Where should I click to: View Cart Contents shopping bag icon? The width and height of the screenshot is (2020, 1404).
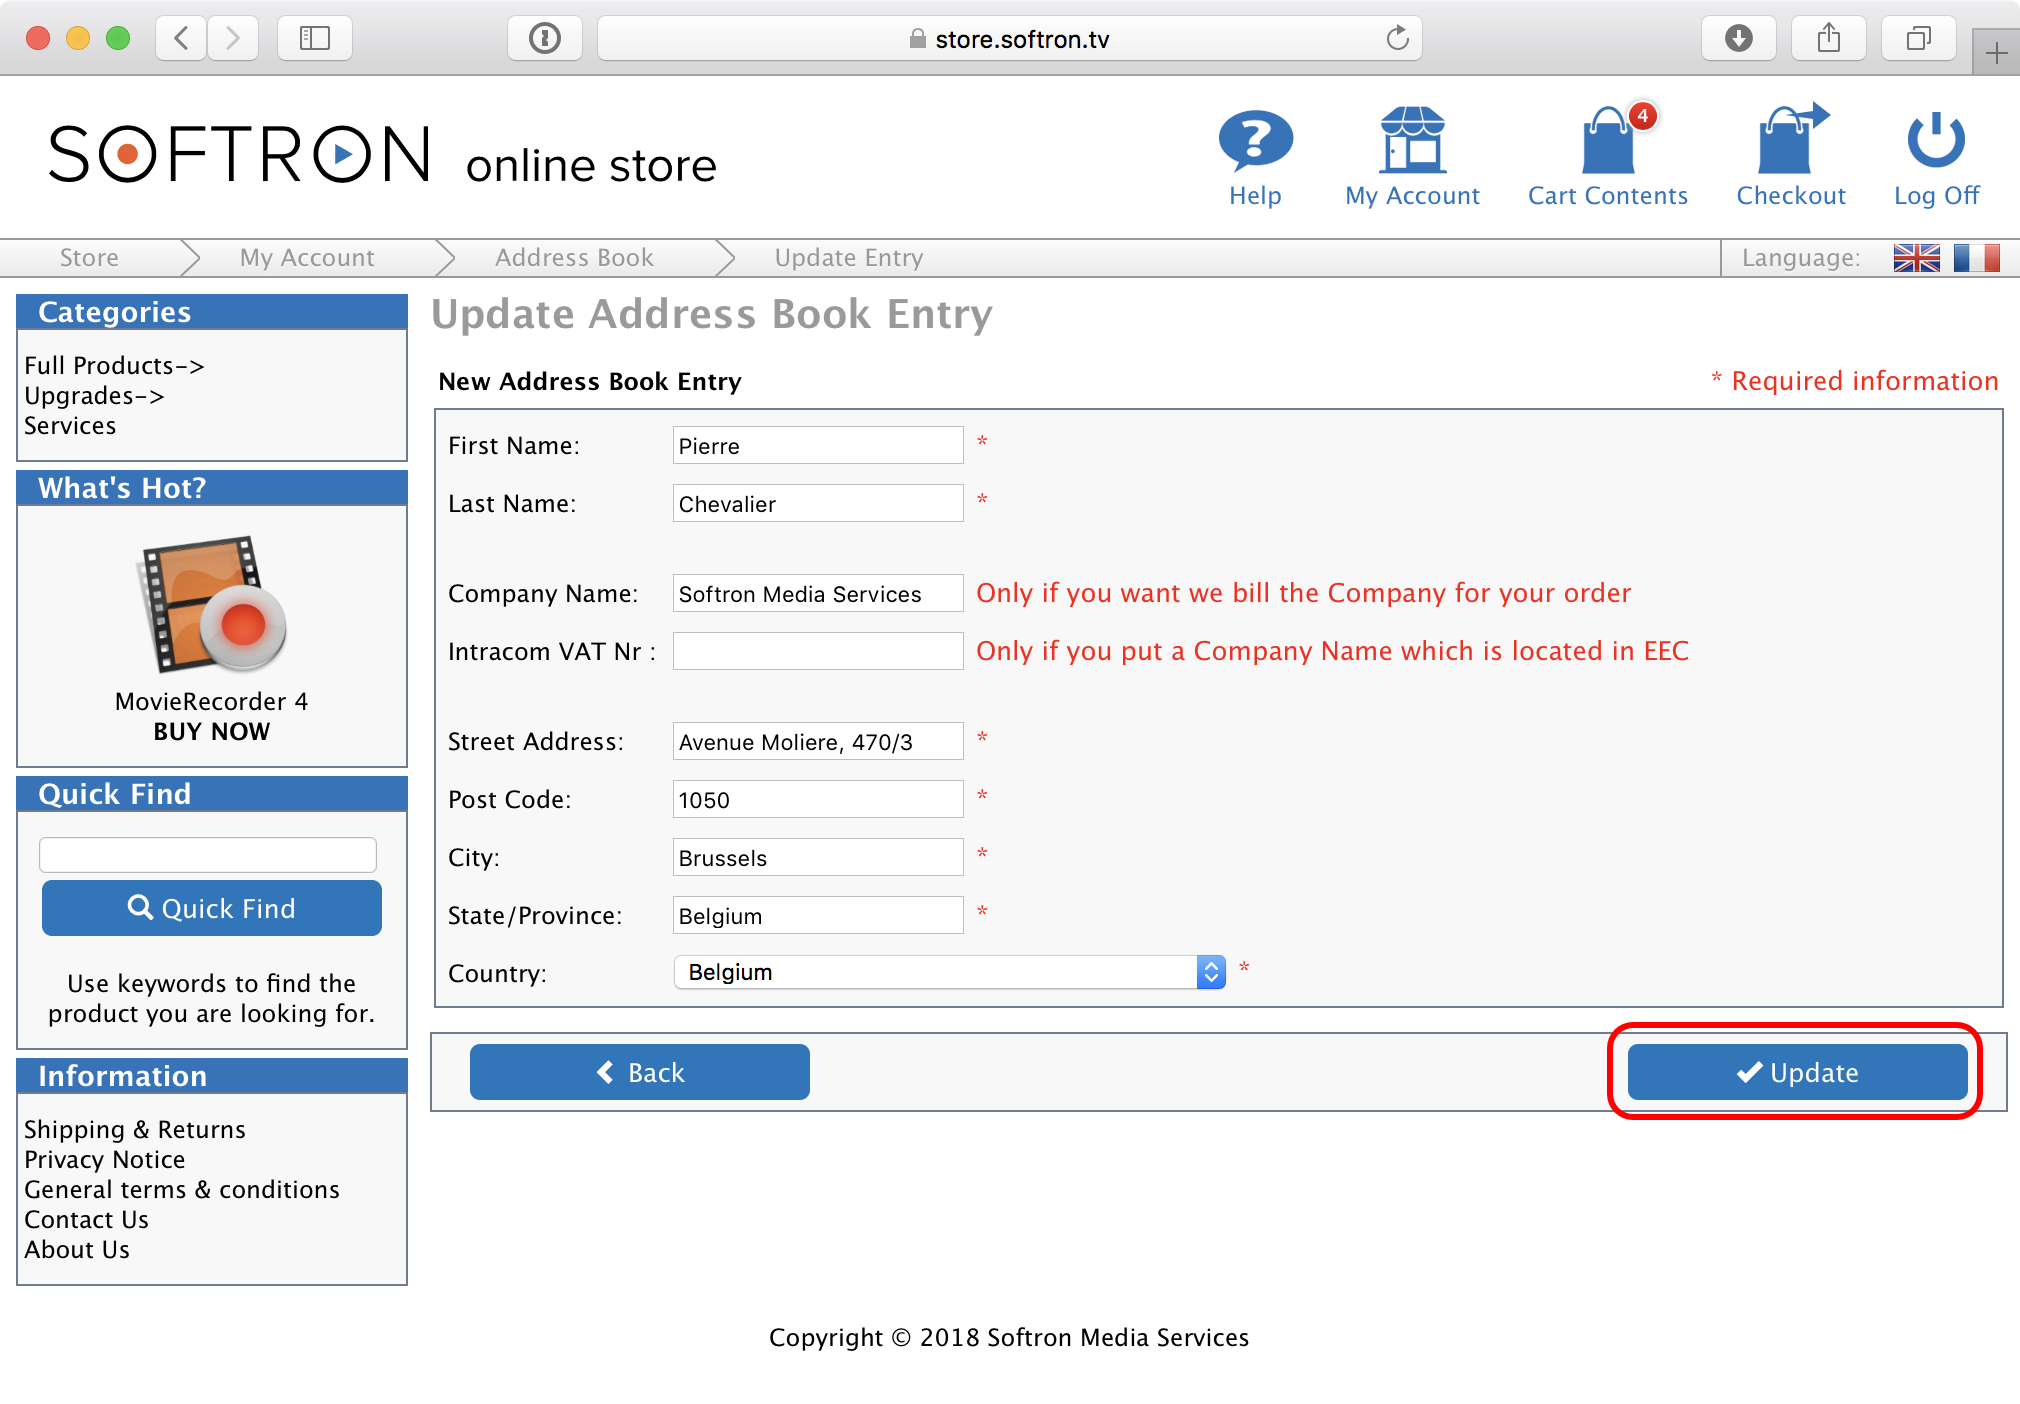1608,140
